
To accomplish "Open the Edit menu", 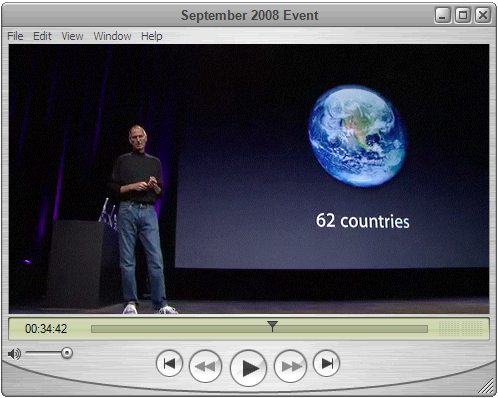I will click(x=42, y=36).
